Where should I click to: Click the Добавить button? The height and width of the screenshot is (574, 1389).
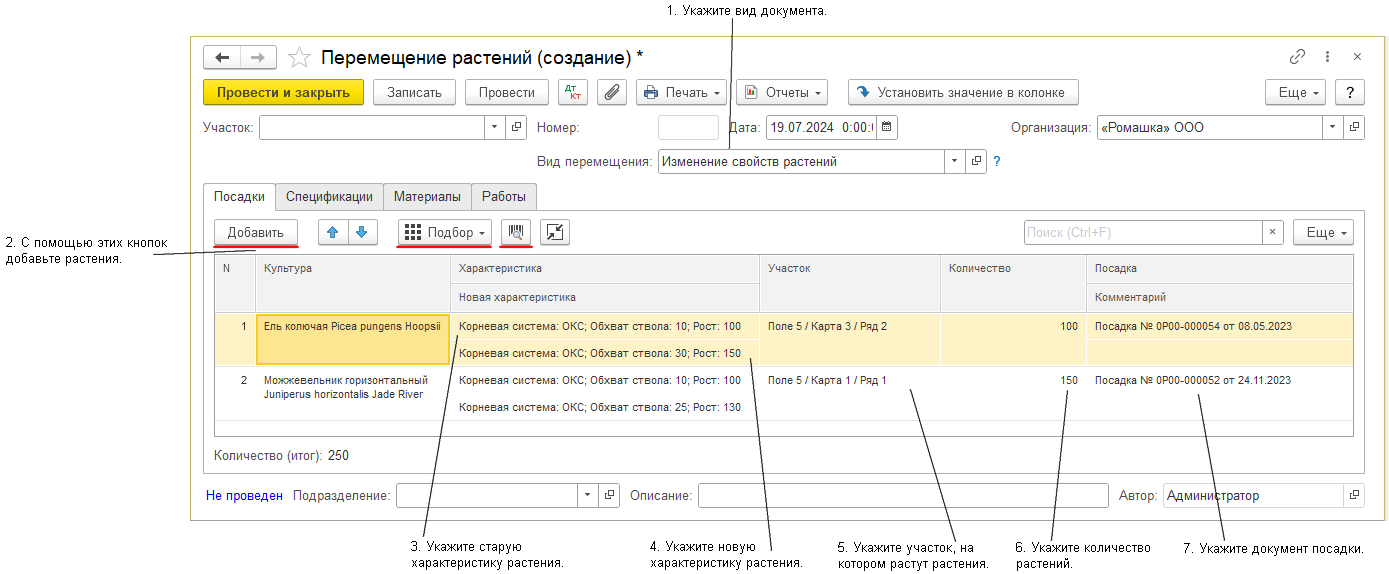point(256,232)
